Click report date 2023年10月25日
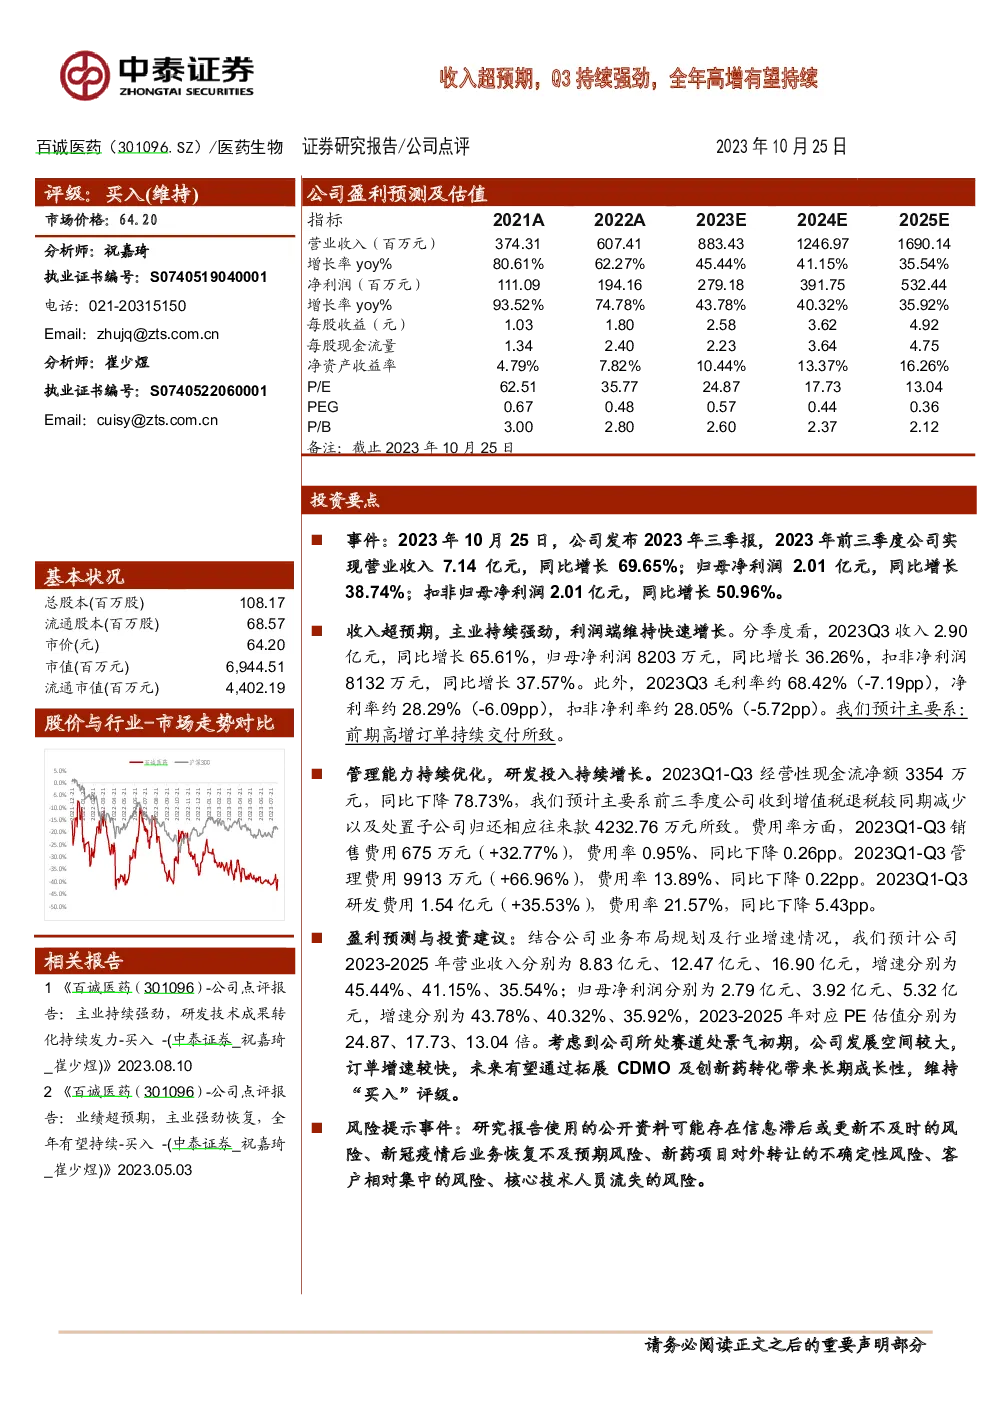992x1403 pixels. click(781, 146)
